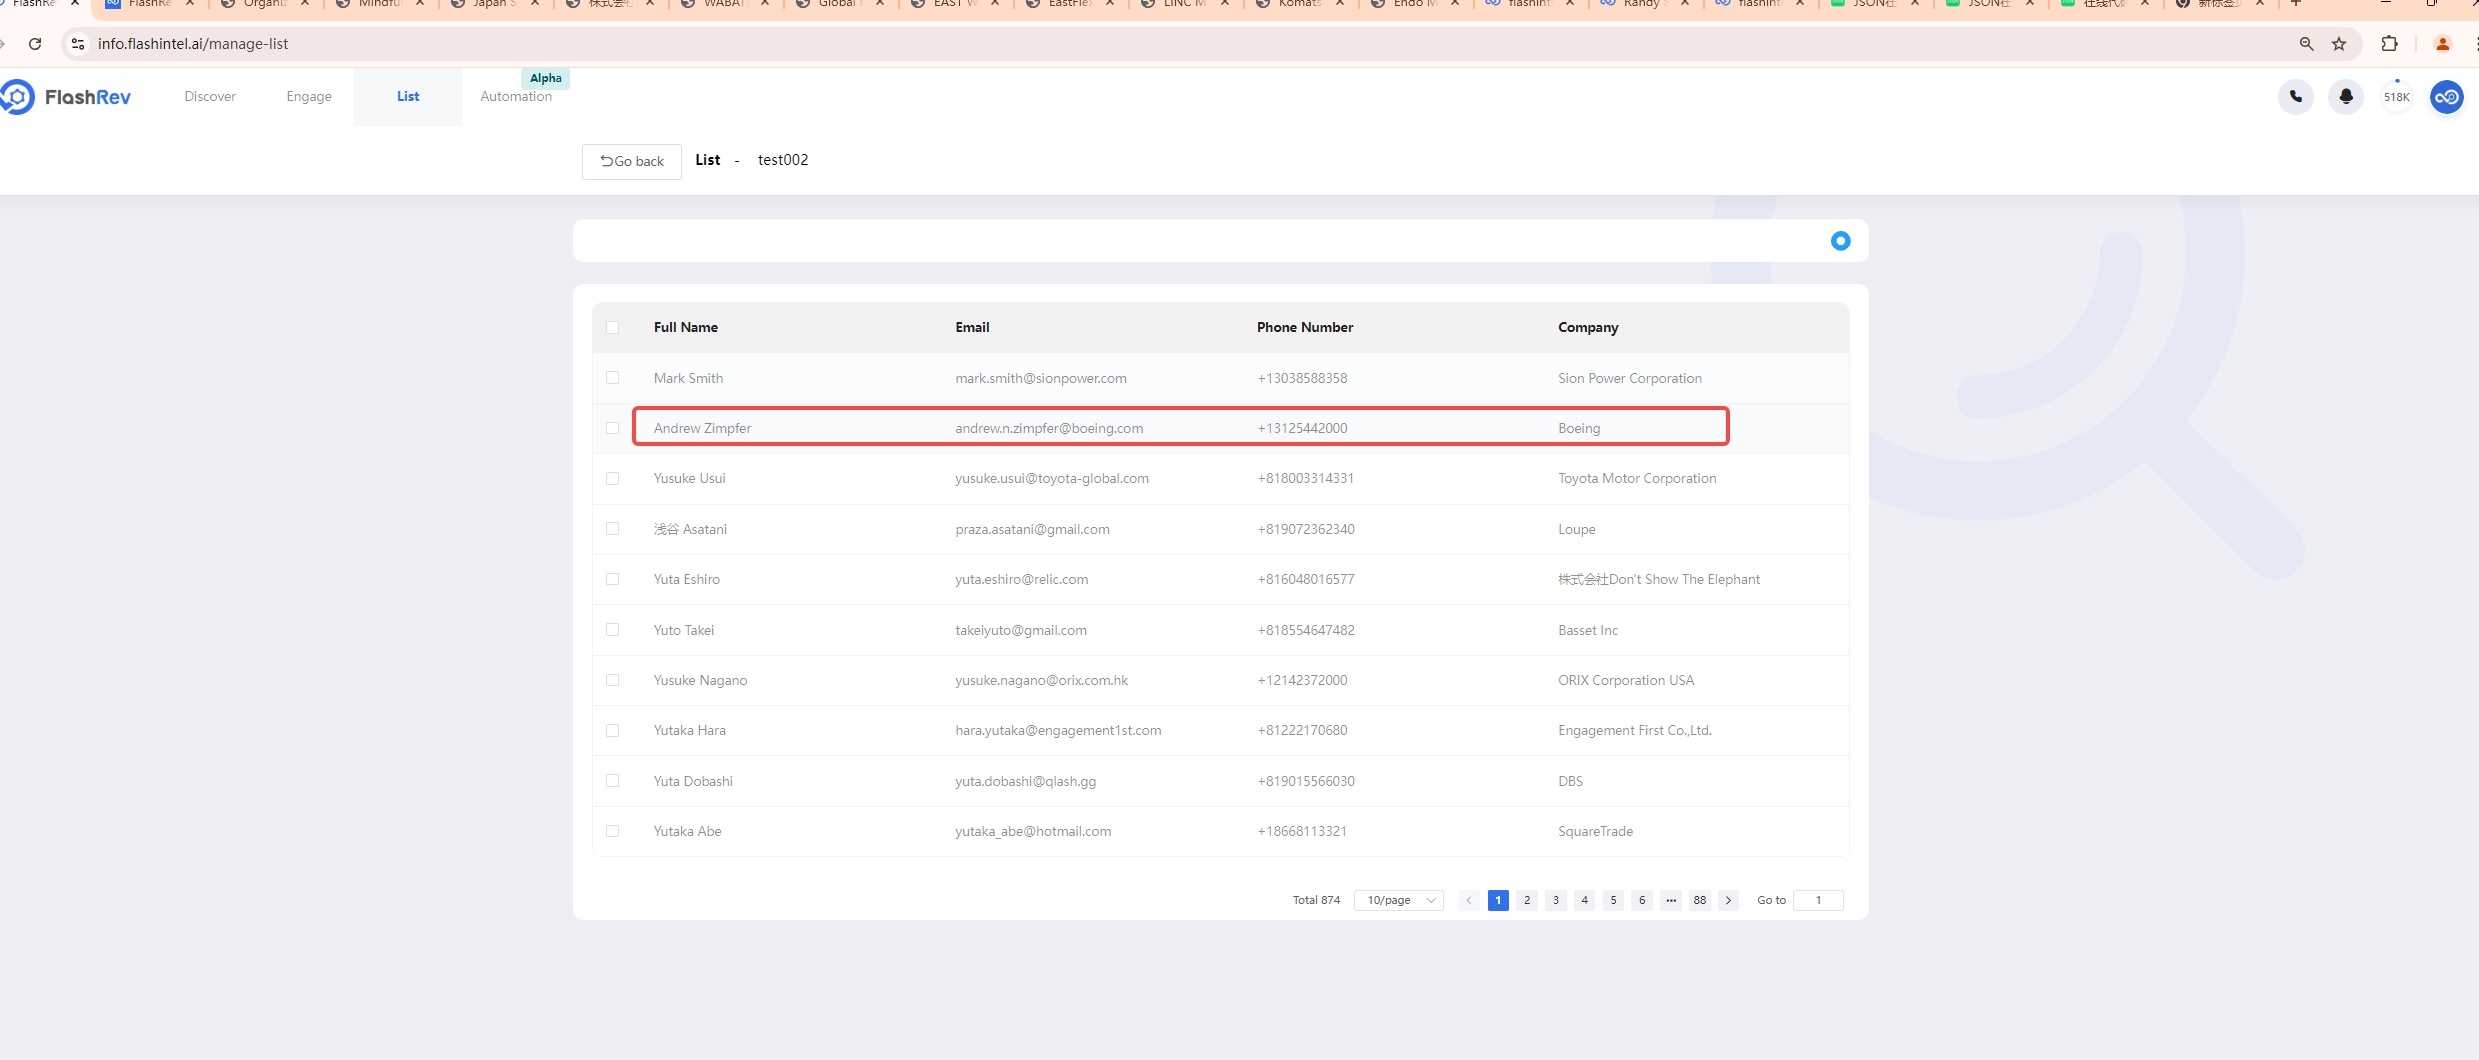Check the box for Yusuke Nagano
2479x1060 pixels.
point(613,680)
